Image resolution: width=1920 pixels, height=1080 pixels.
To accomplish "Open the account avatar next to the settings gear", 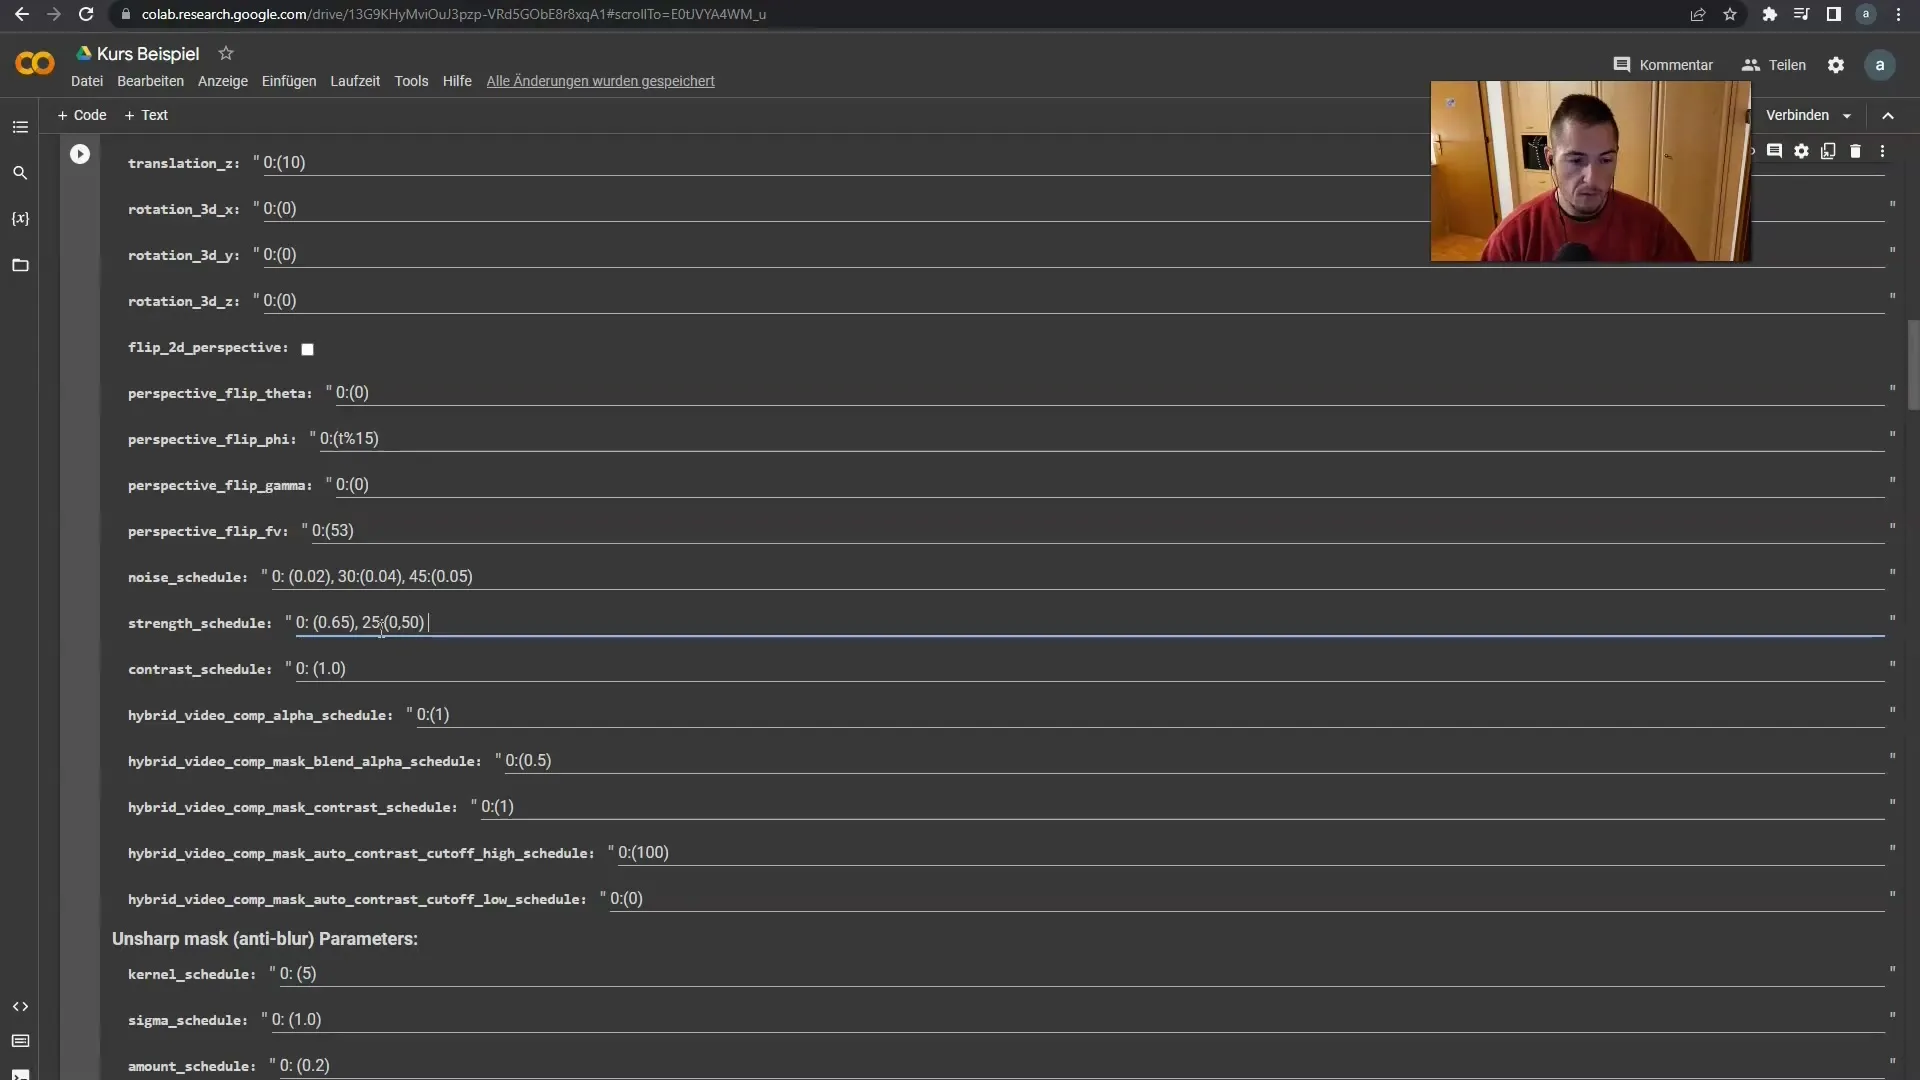I will pos(1880,65).
